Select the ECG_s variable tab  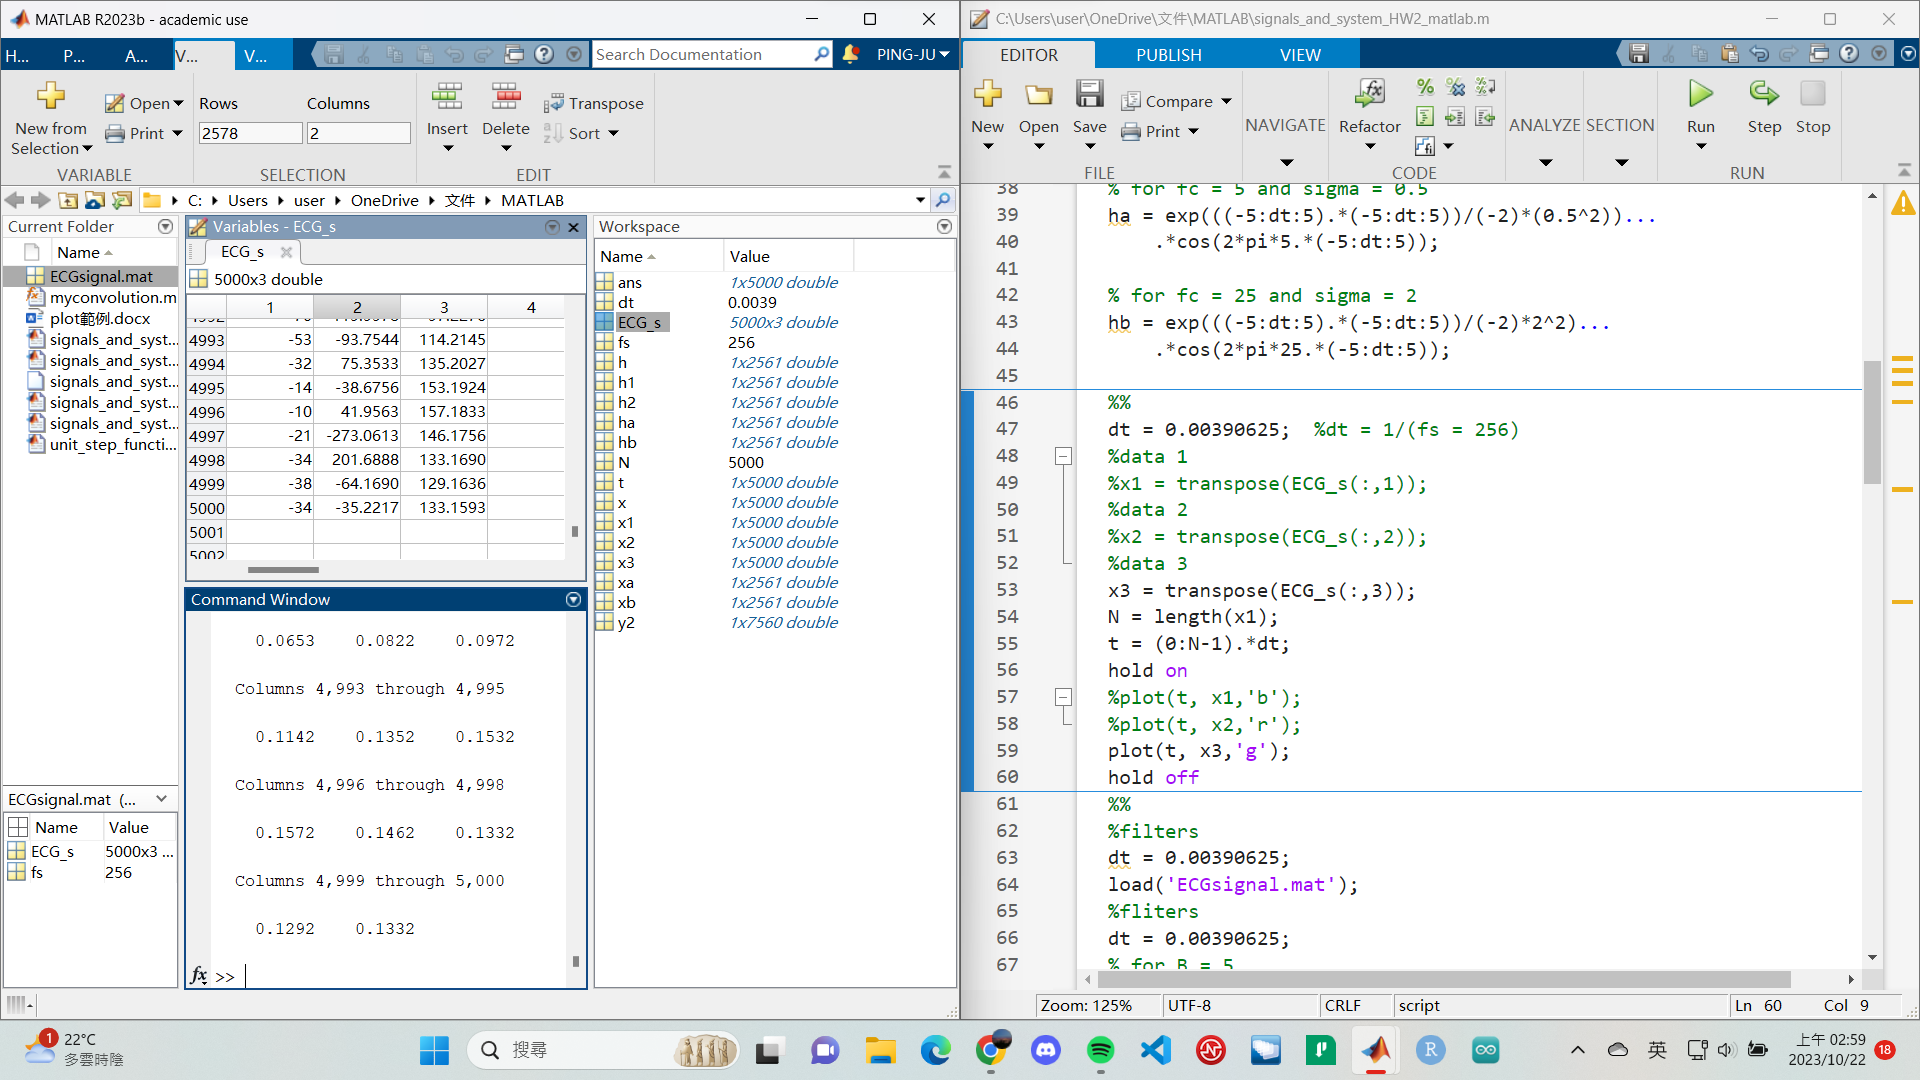(x=243, y=251)
